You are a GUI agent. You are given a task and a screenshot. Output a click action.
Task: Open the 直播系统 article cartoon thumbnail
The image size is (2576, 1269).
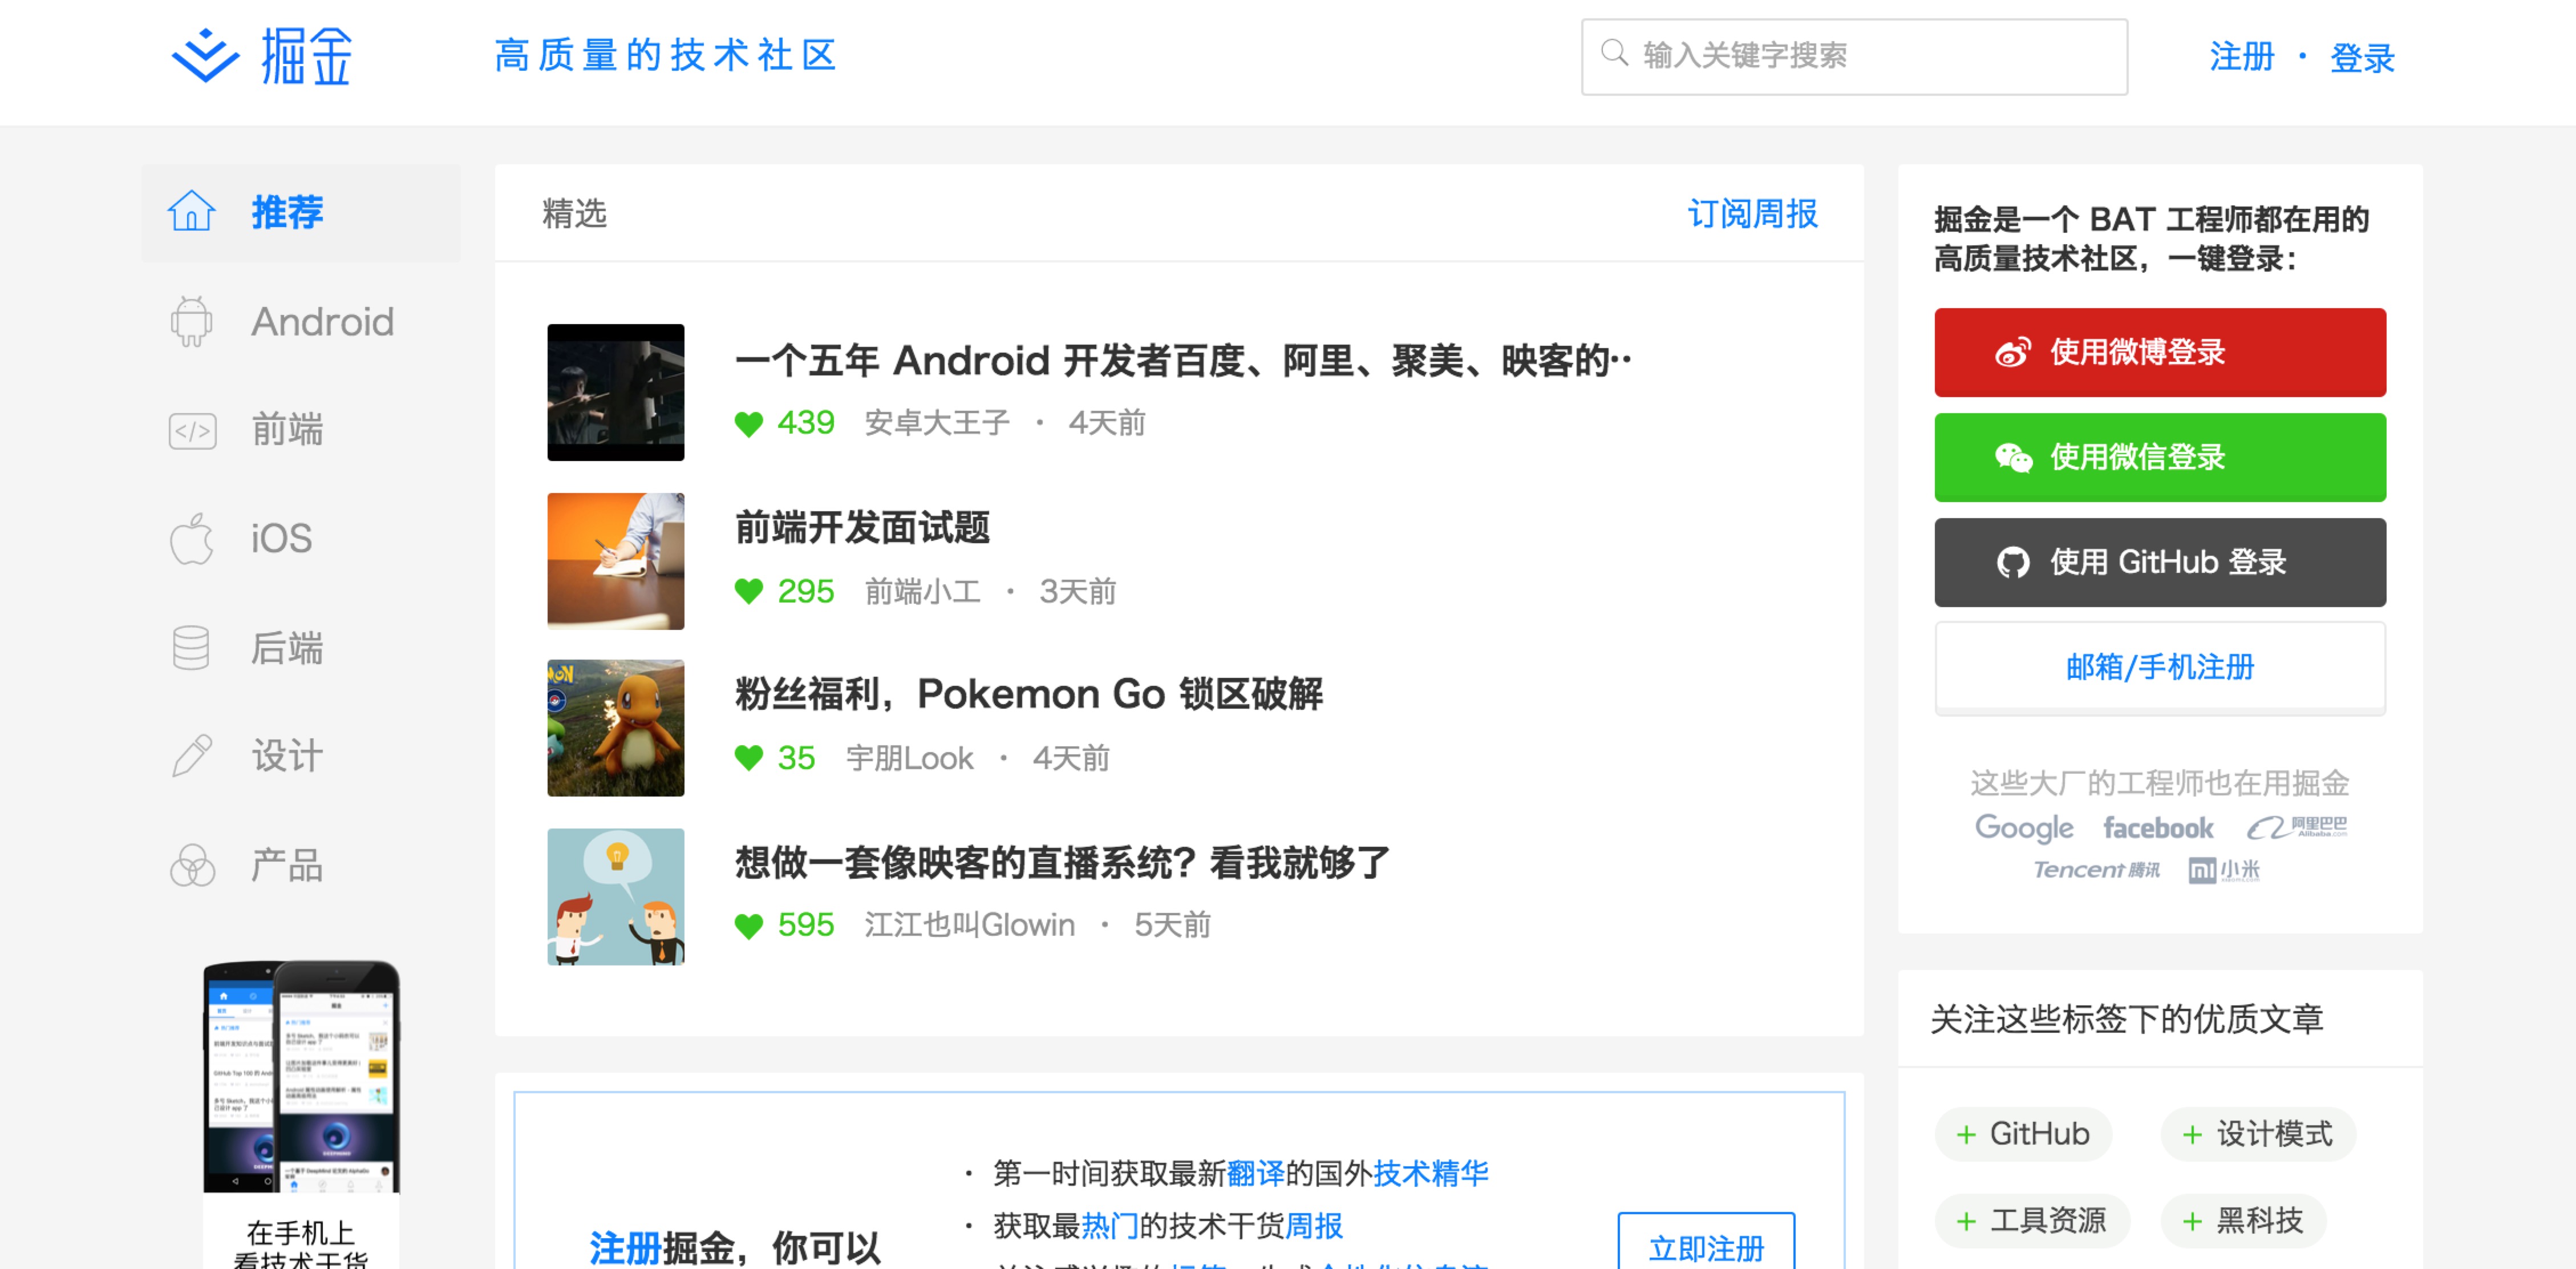(x=616, y=896)
